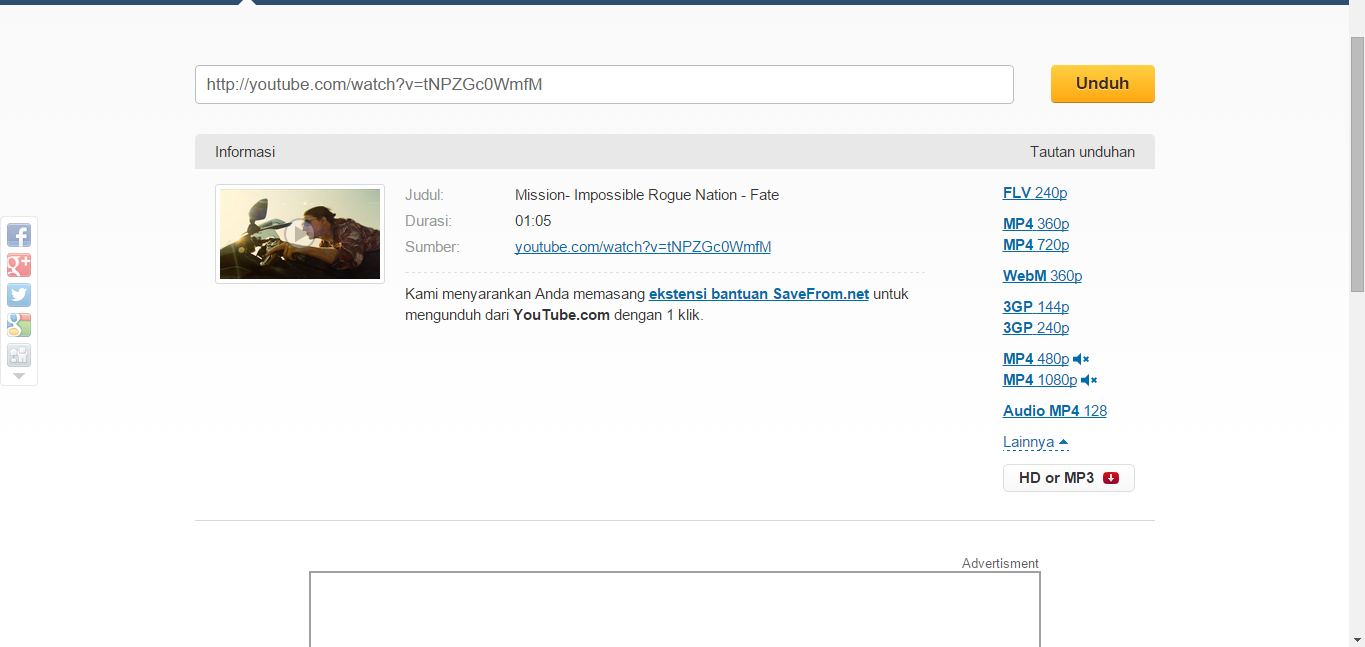
Task: Click the Sumber: label
Action: (432, 247)
